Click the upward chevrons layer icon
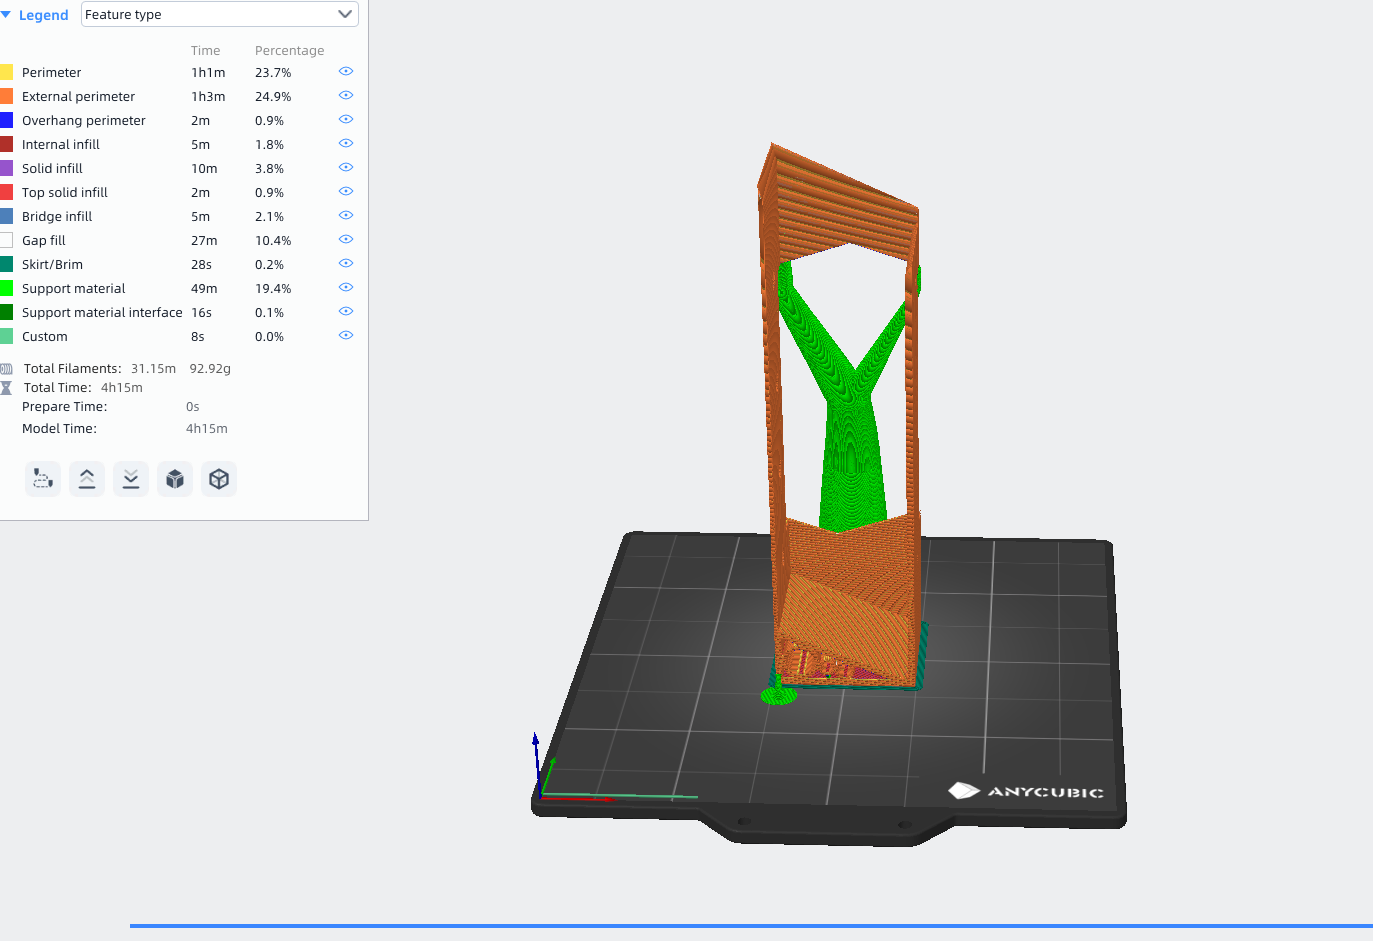Viewport: 1373px width, 941px height. (x=87, y=479)
